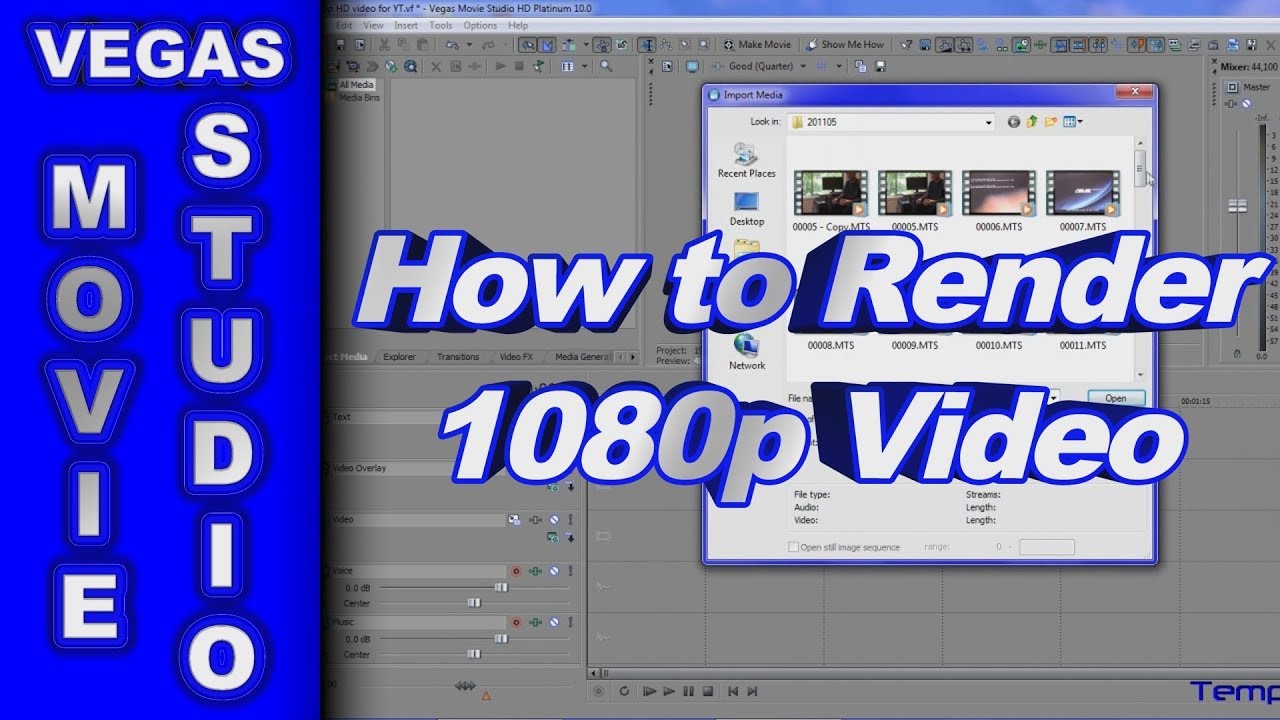Open the undo history dropdown arrow
Screen dimensions: 1280x720
point(469,45)
